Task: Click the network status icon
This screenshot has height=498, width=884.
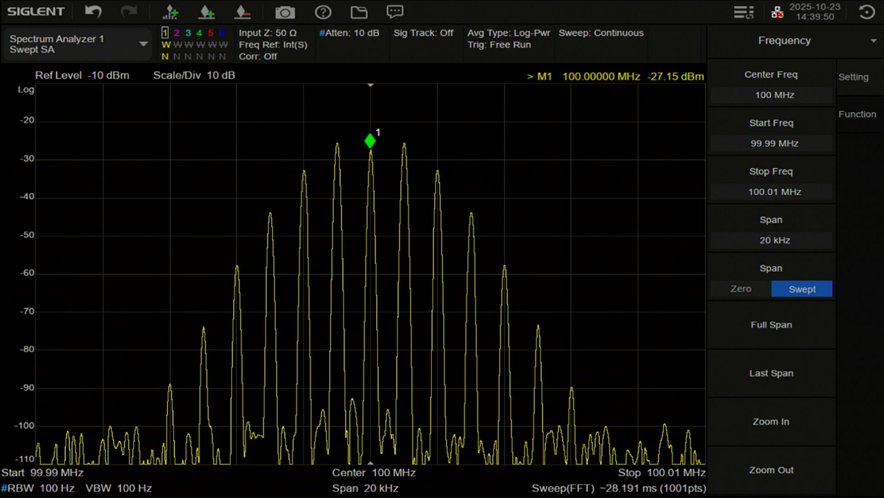Action: tap(777, 12)
